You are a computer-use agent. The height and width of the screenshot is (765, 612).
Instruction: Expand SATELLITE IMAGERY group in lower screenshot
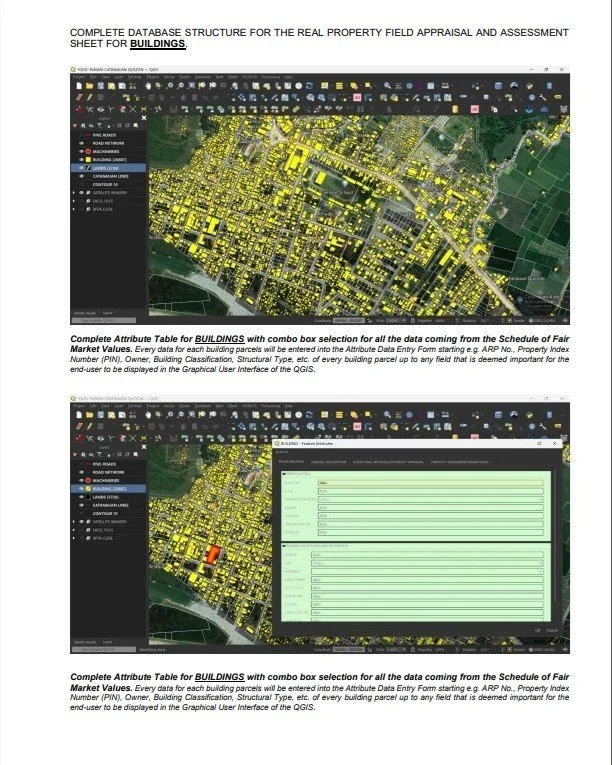75,522
